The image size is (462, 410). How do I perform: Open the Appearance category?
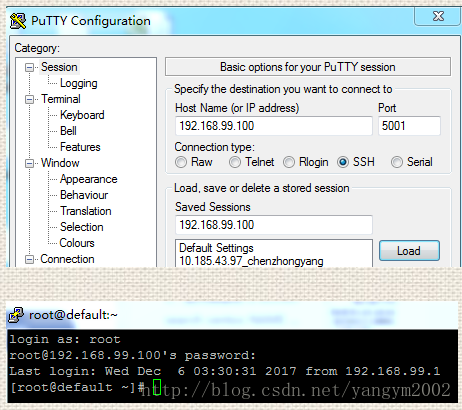pos(88,179)
